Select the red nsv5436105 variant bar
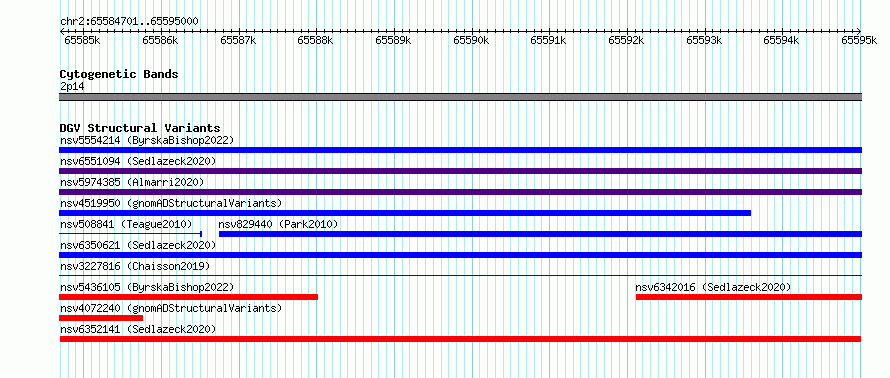 [x=188, y=297]
